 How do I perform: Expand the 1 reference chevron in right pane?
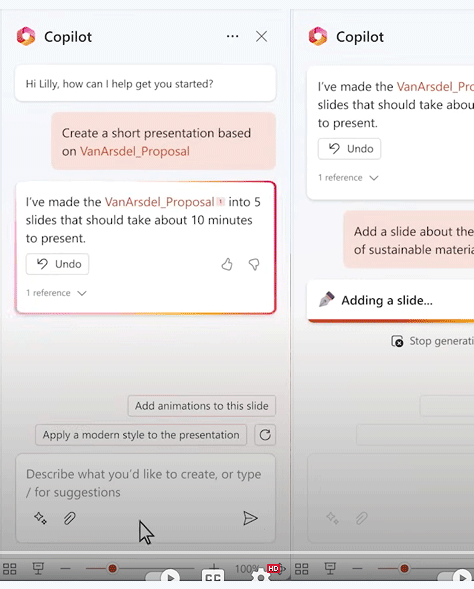[x=374, y=178]
